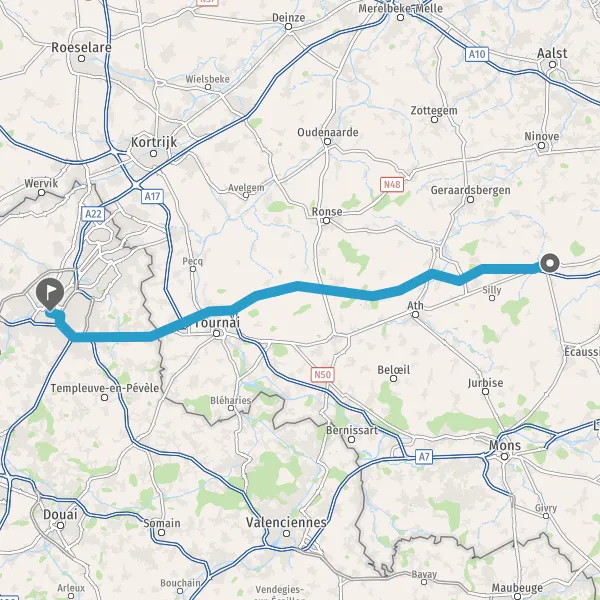Click the A7 motorway shield
Viewport: 600px width, 600px height.
click(x=424, y=457)
